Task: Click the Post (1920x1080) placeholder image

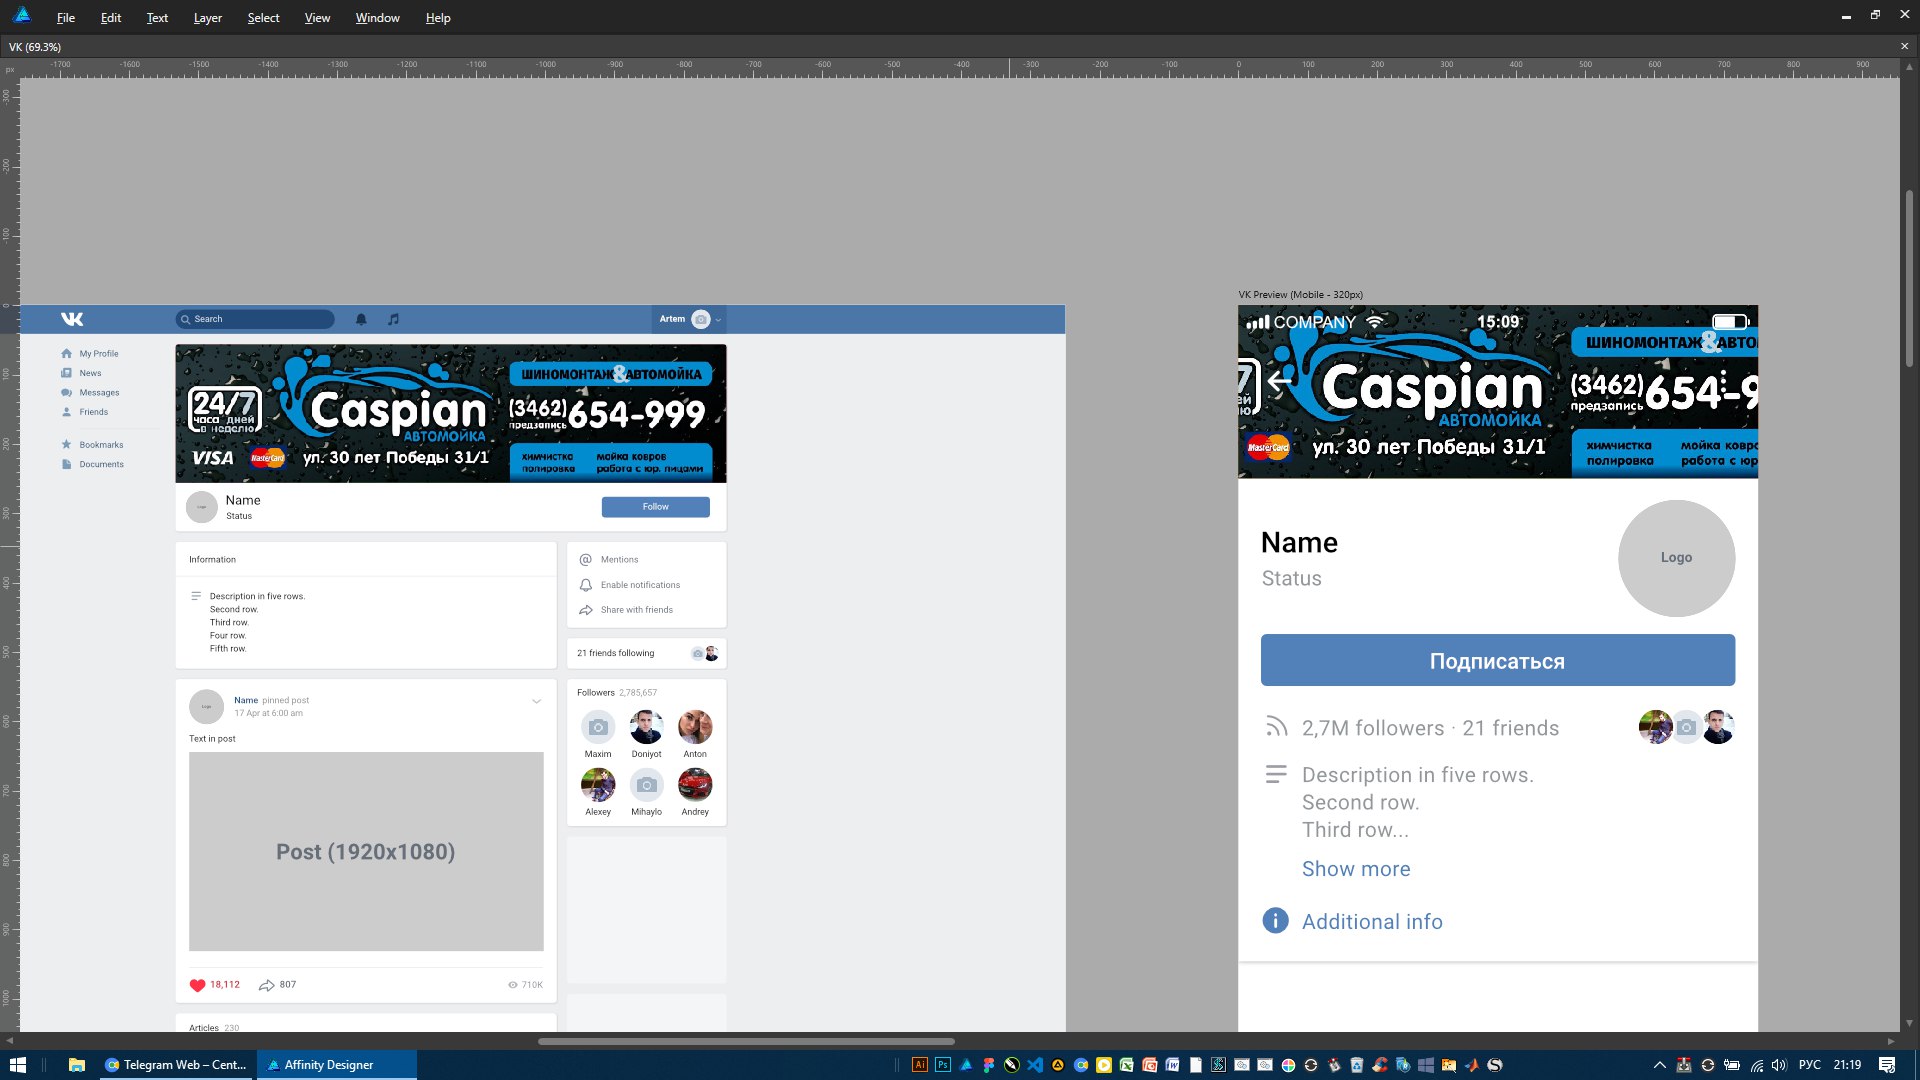Action: pyautogui.click(x=366, y=851)
